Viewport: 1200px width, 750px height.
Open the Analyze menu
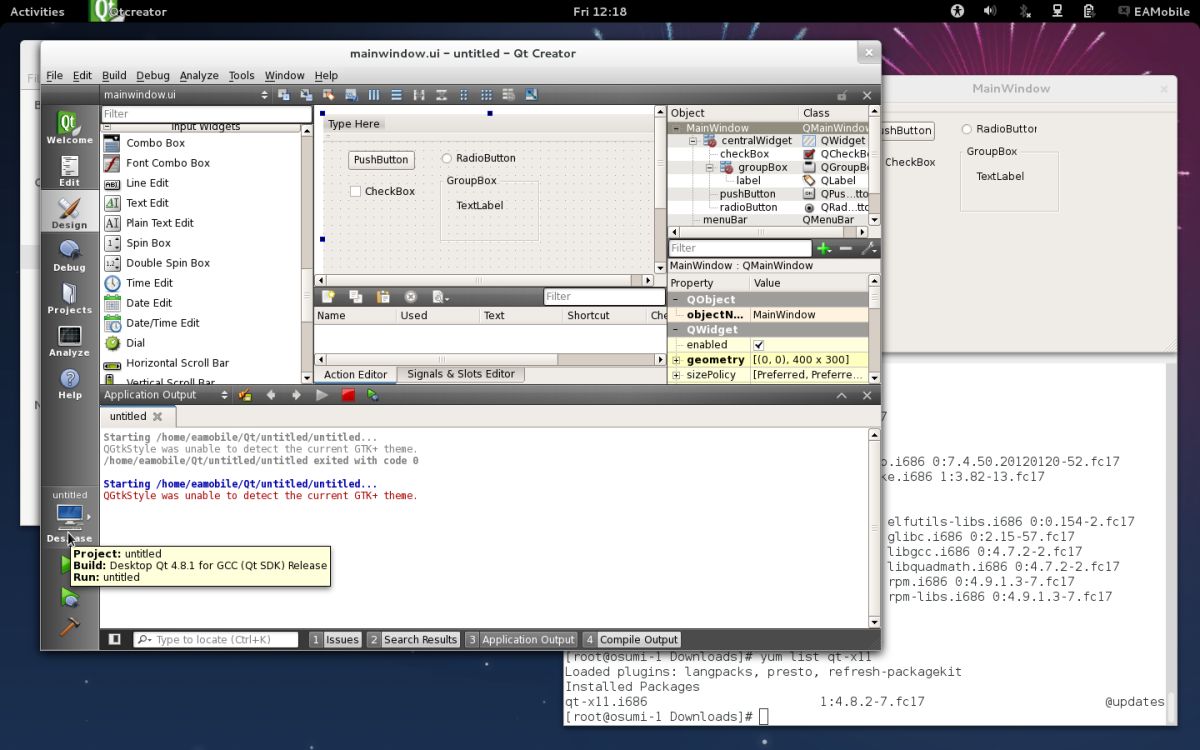click(199, 75)
